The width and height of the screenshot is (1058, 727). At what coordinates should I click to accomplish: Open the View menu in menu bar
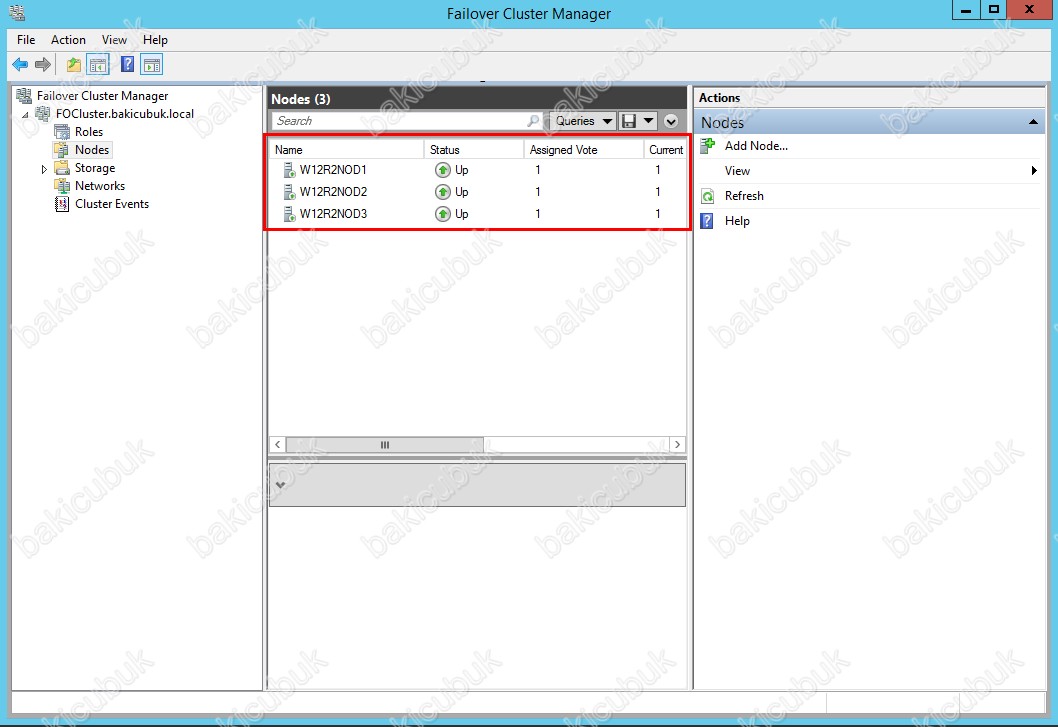(114, 40)
